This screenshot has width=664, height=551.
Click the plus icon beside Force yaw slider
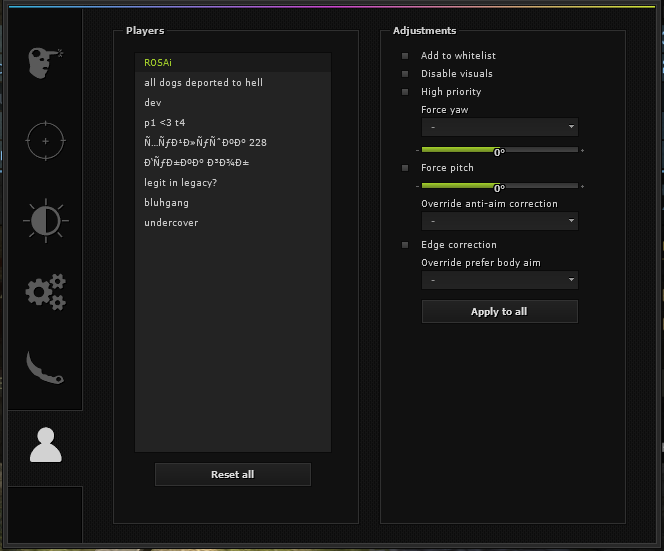point(583,150)
